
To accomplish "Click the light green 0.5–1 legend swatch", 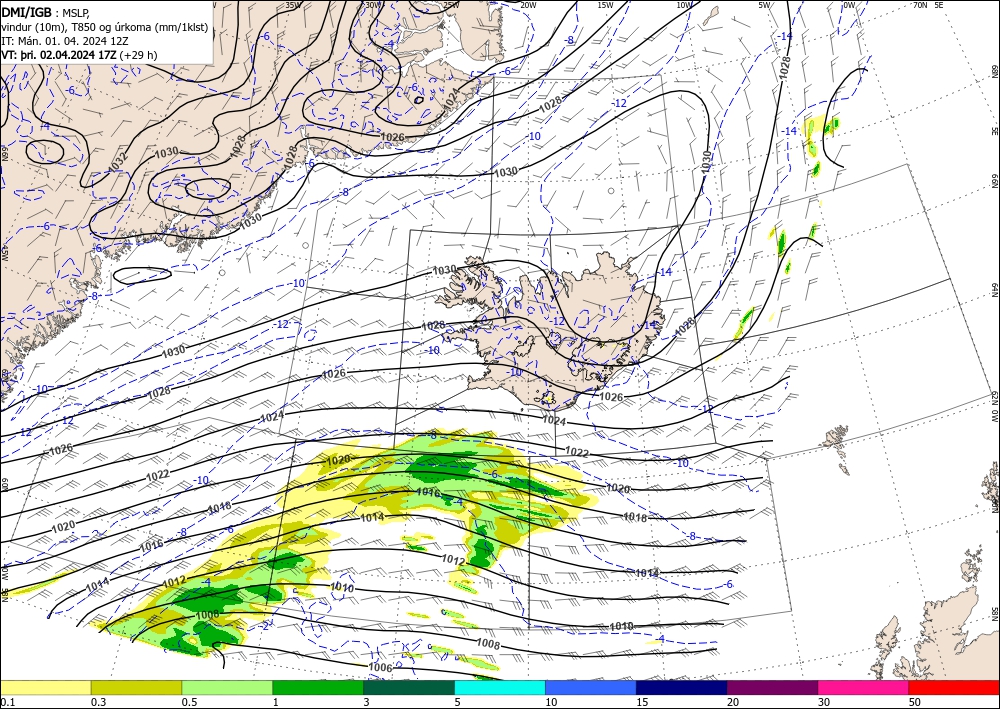I will click(227, 687).
